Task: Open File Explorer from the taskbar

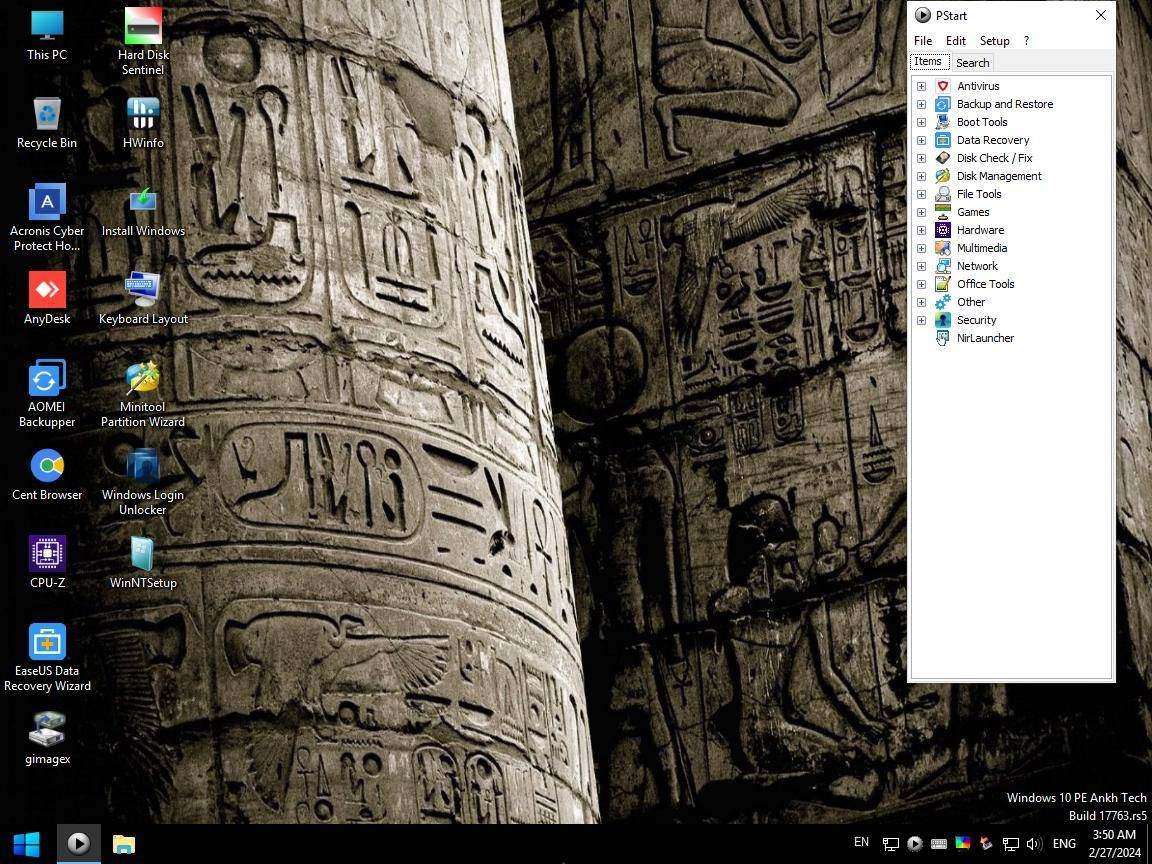Action: [123, 843]
